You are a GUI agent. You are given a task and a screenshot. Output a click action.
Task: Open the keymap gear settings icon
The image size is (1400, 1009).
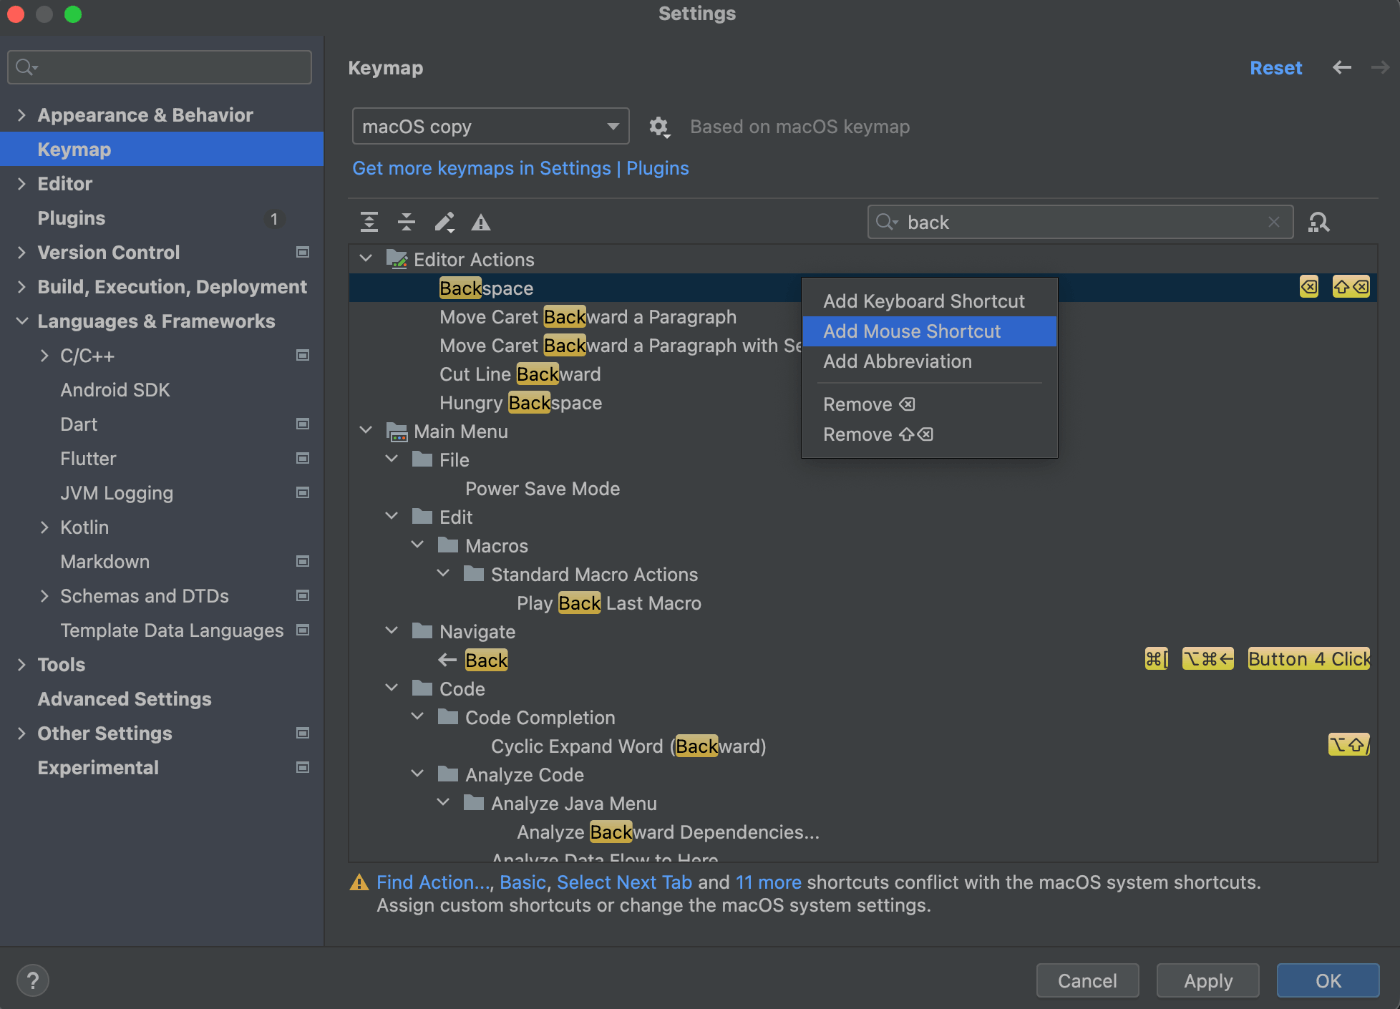659,127
